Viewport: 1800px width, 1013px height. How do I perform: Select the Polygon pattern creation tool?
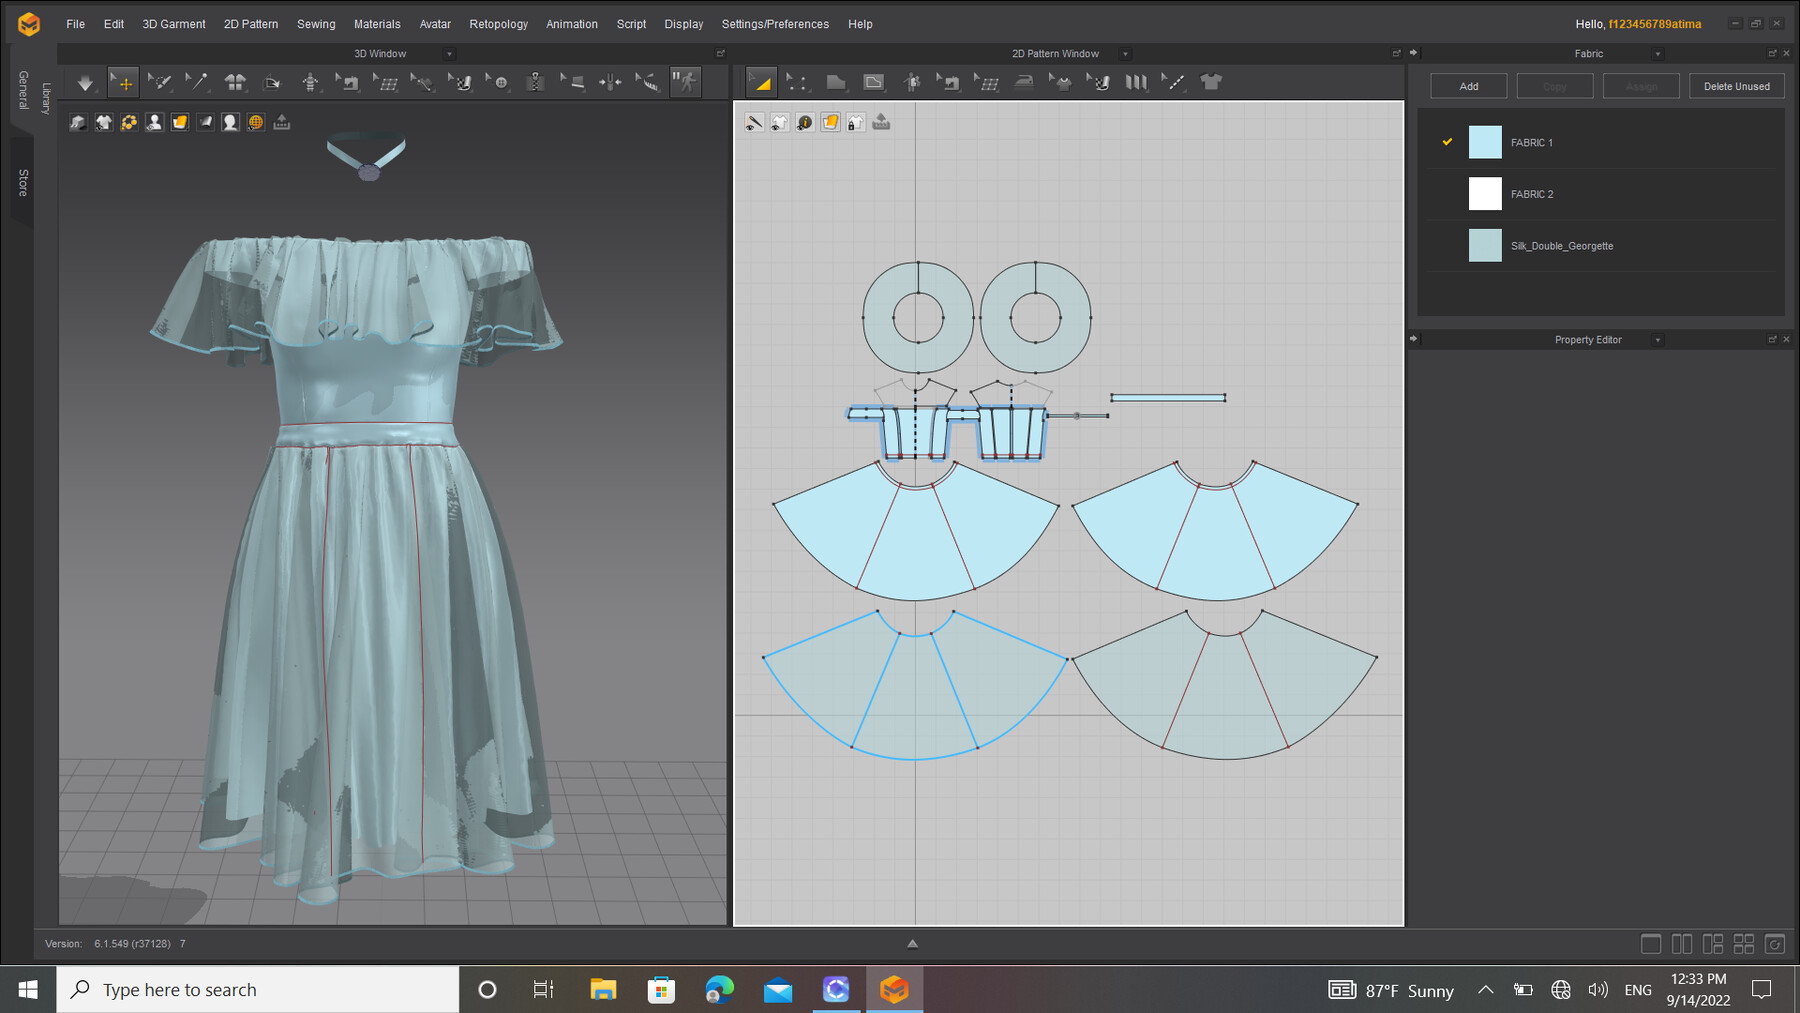point(835,82)
